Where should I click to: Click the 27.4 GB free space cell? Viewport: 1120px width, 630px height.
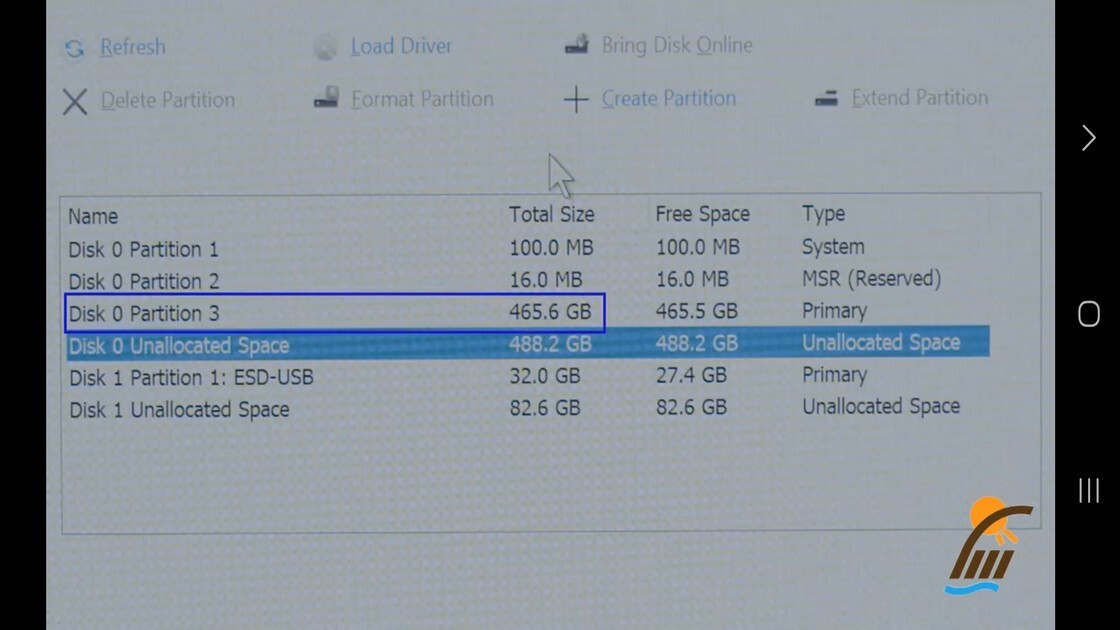[691, 375]
